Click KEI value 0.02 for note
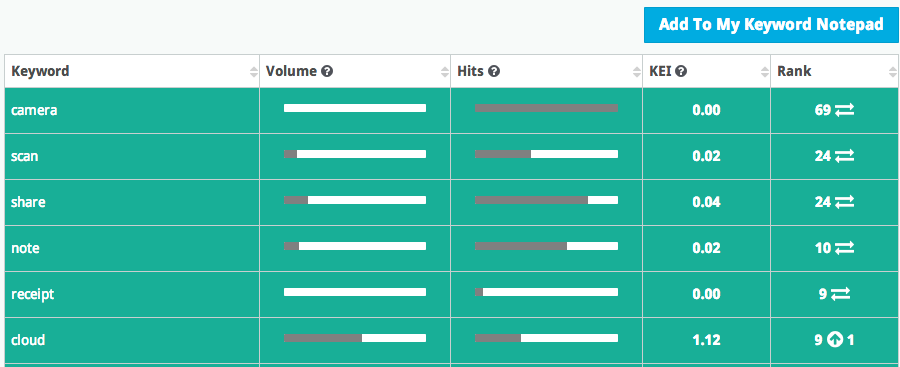Screen dimensions: 900x367 click(706, 248)
